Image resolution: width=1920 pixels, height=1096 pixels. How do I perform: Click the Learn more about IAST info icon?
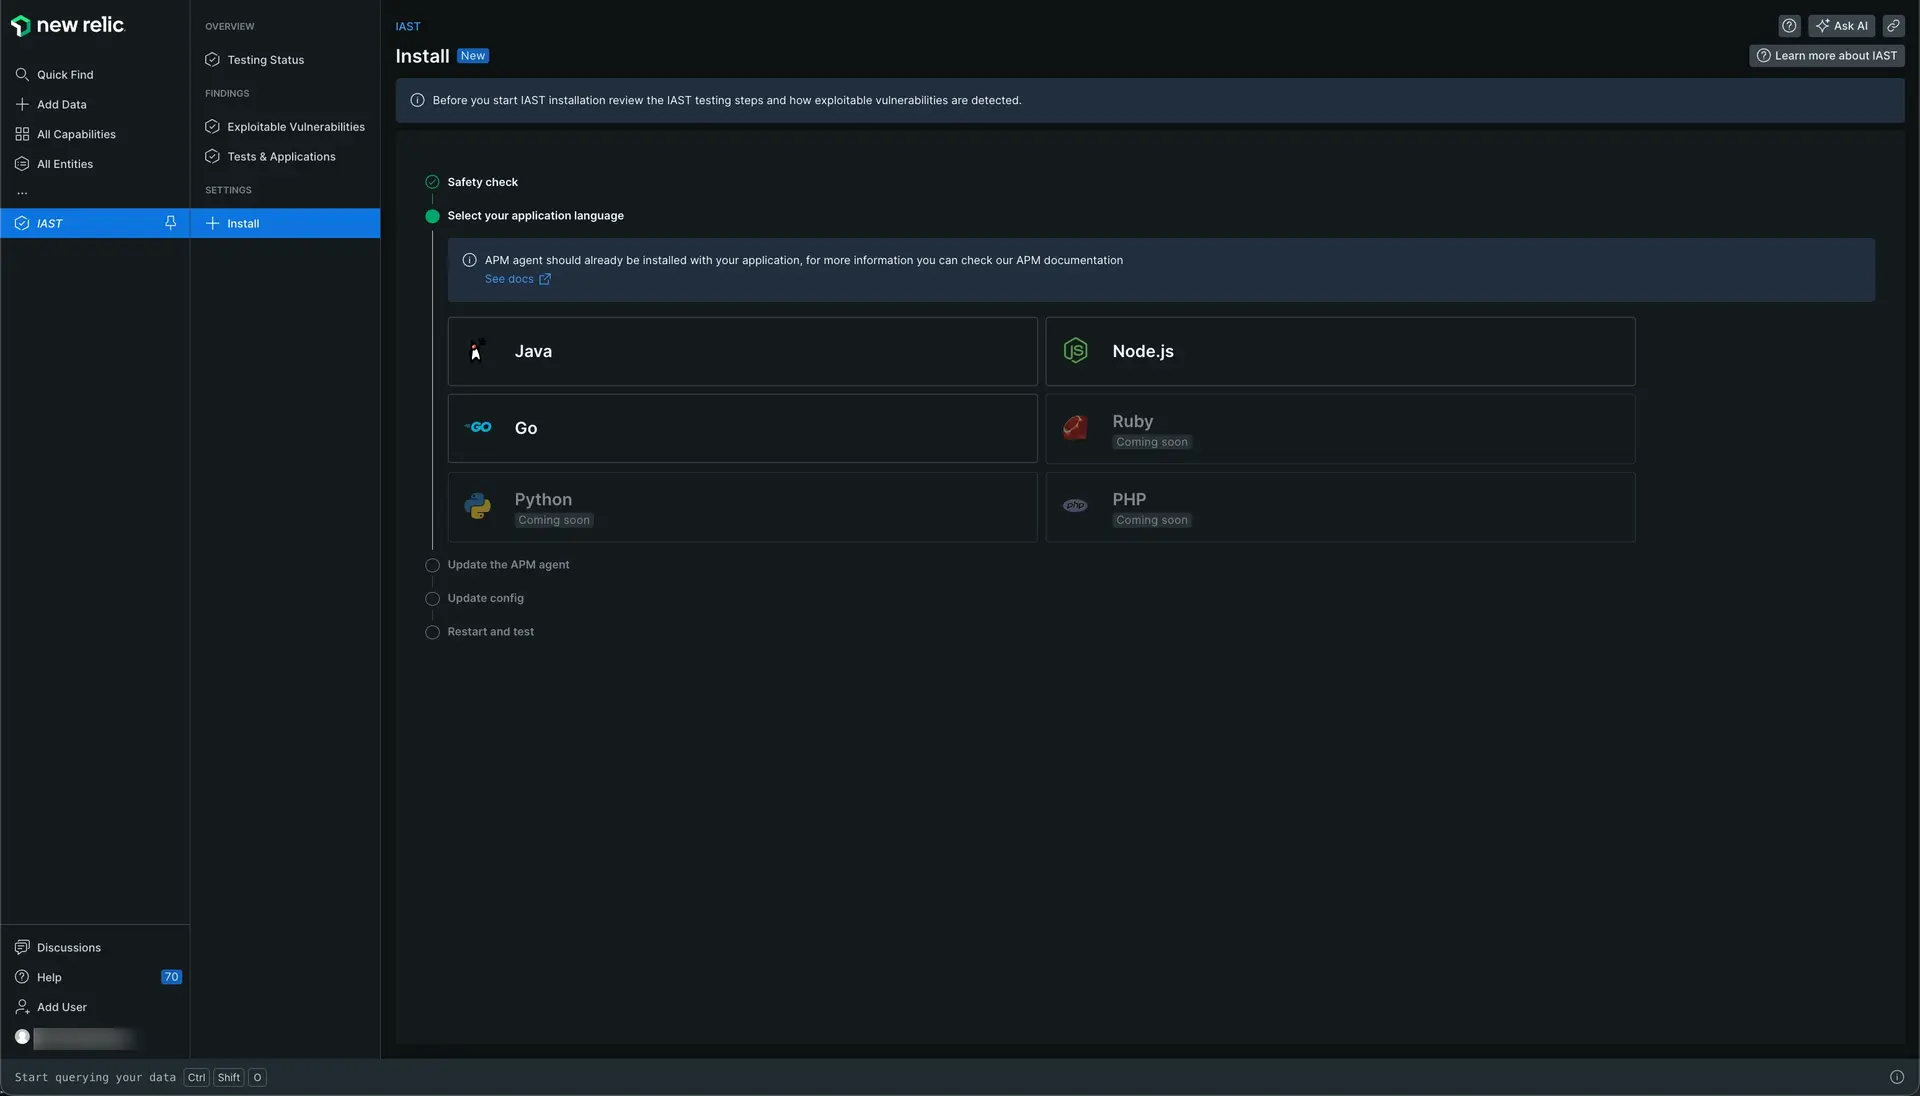pos(1763,55)
